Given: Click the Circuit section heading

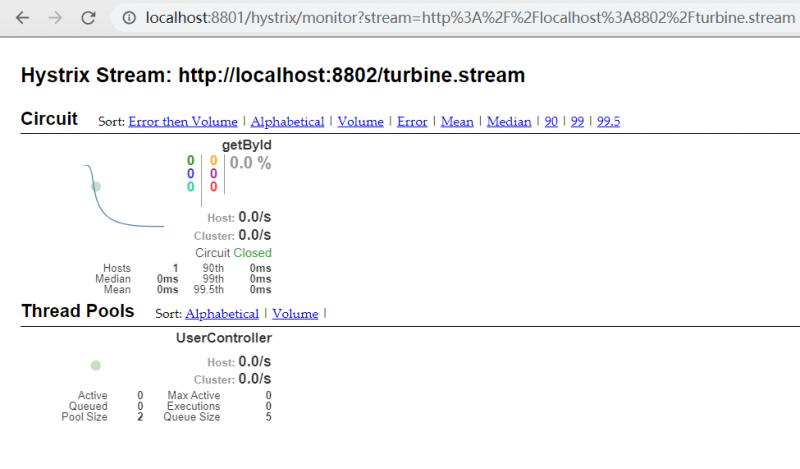Looking at the screenshot, I should (49, 119).
